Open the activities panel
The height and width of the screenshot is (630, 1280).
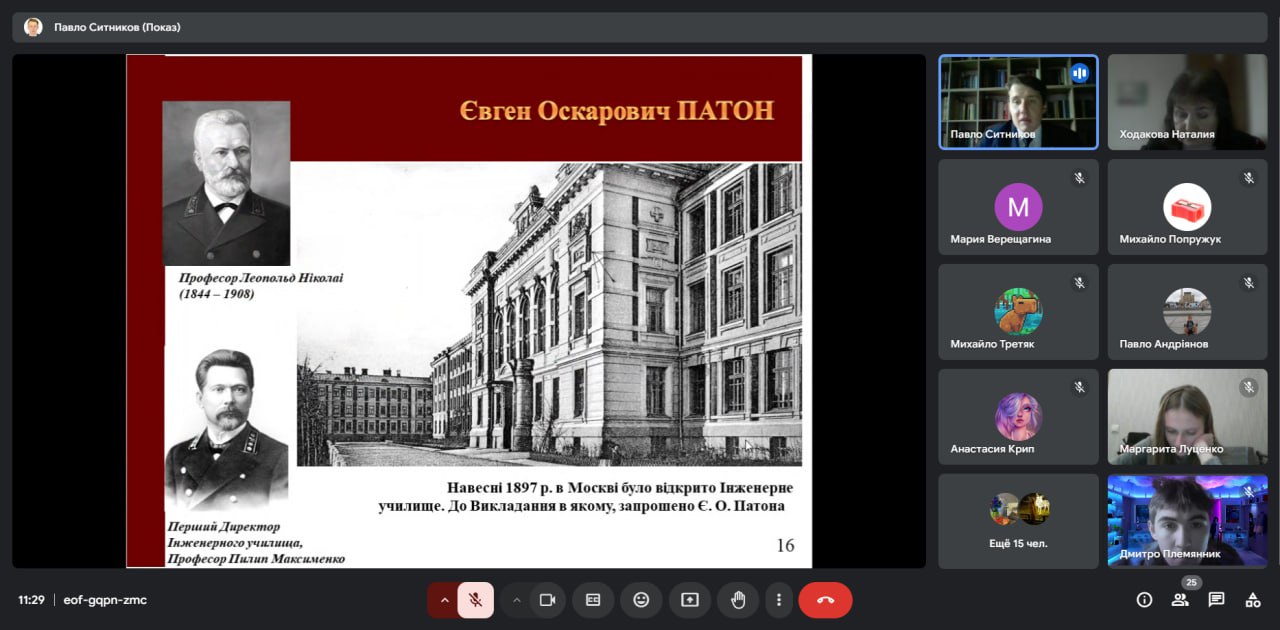coord(1252,600)
